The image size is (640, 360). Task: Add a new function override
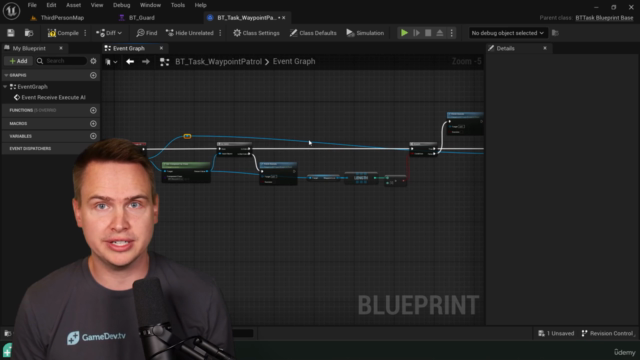point(93,110)
